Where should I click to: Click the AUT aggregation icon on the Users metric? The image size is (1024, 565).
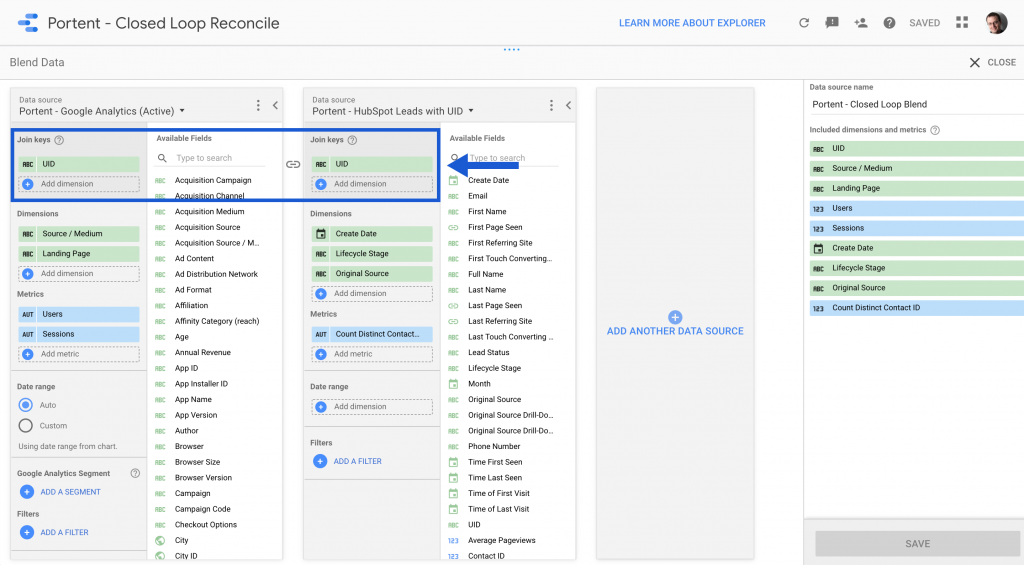(27, 314)
